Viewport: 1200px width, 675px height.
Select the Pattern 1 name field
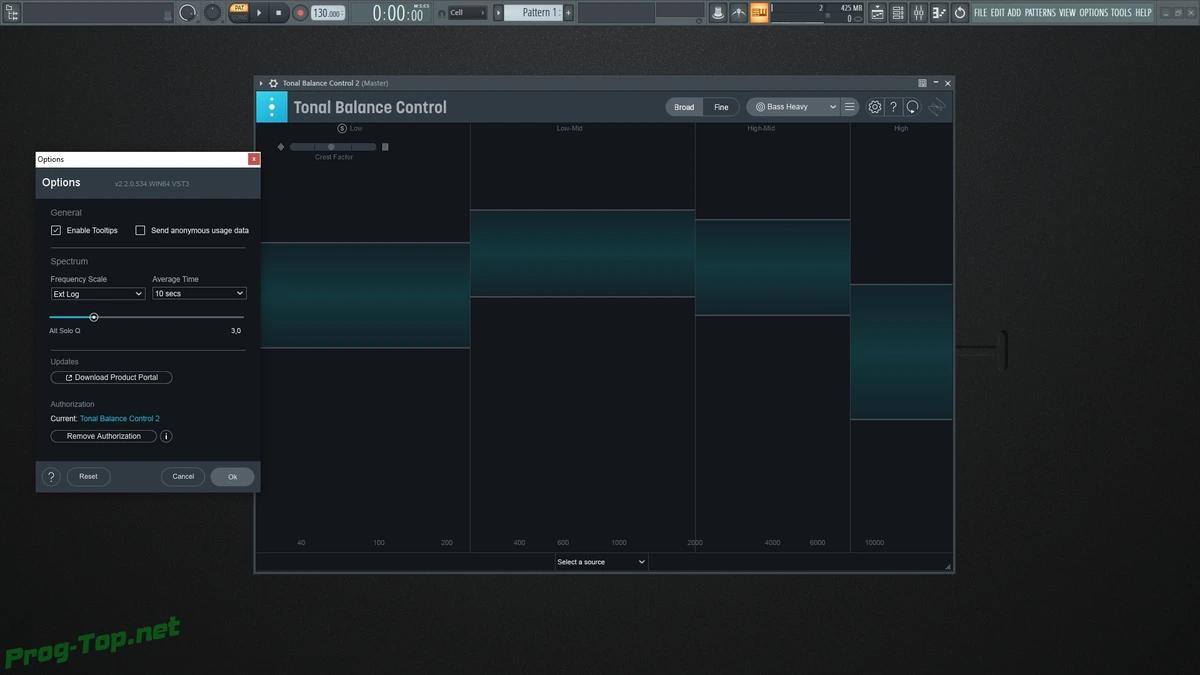(534, 13)
